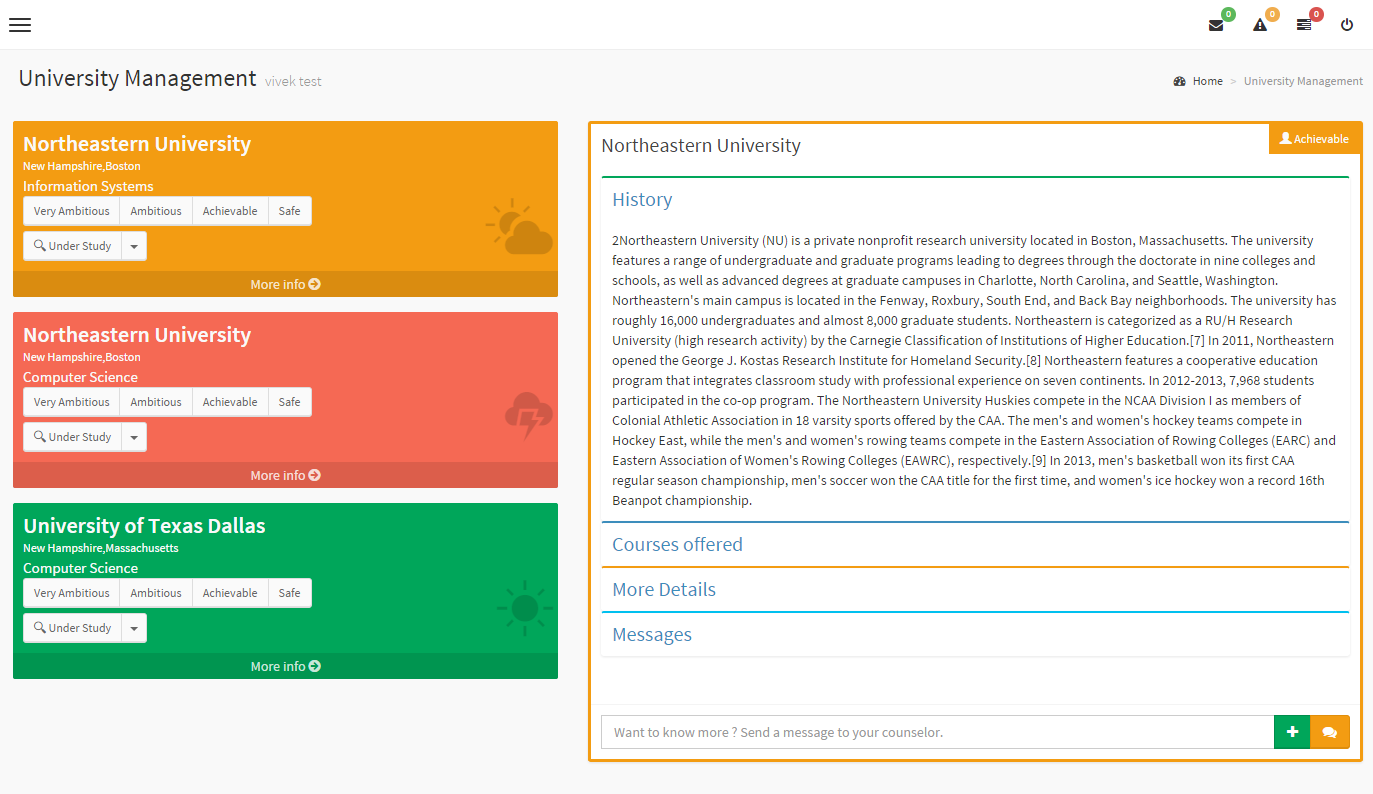Mark Information Systems card as Safe
Screen dimensions: 1373x794
pyautogui.click(x=290, y=211)
